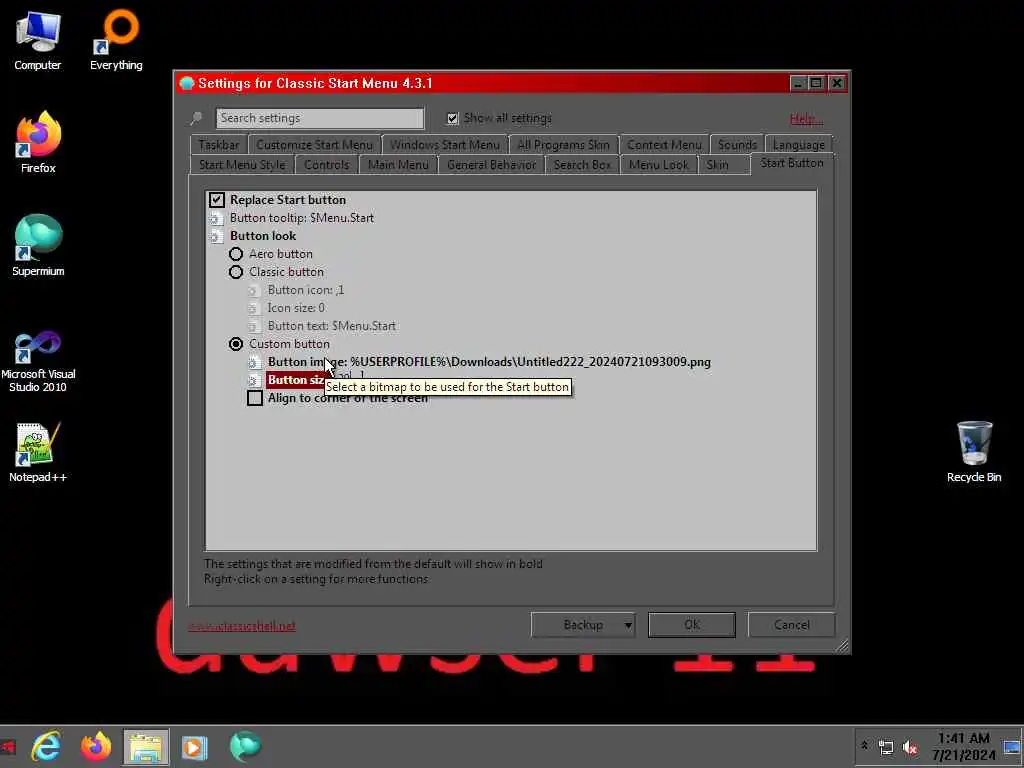Switch to the Context Menu tab
This screenshot has height=768, width=1024.
pos(664,144)
